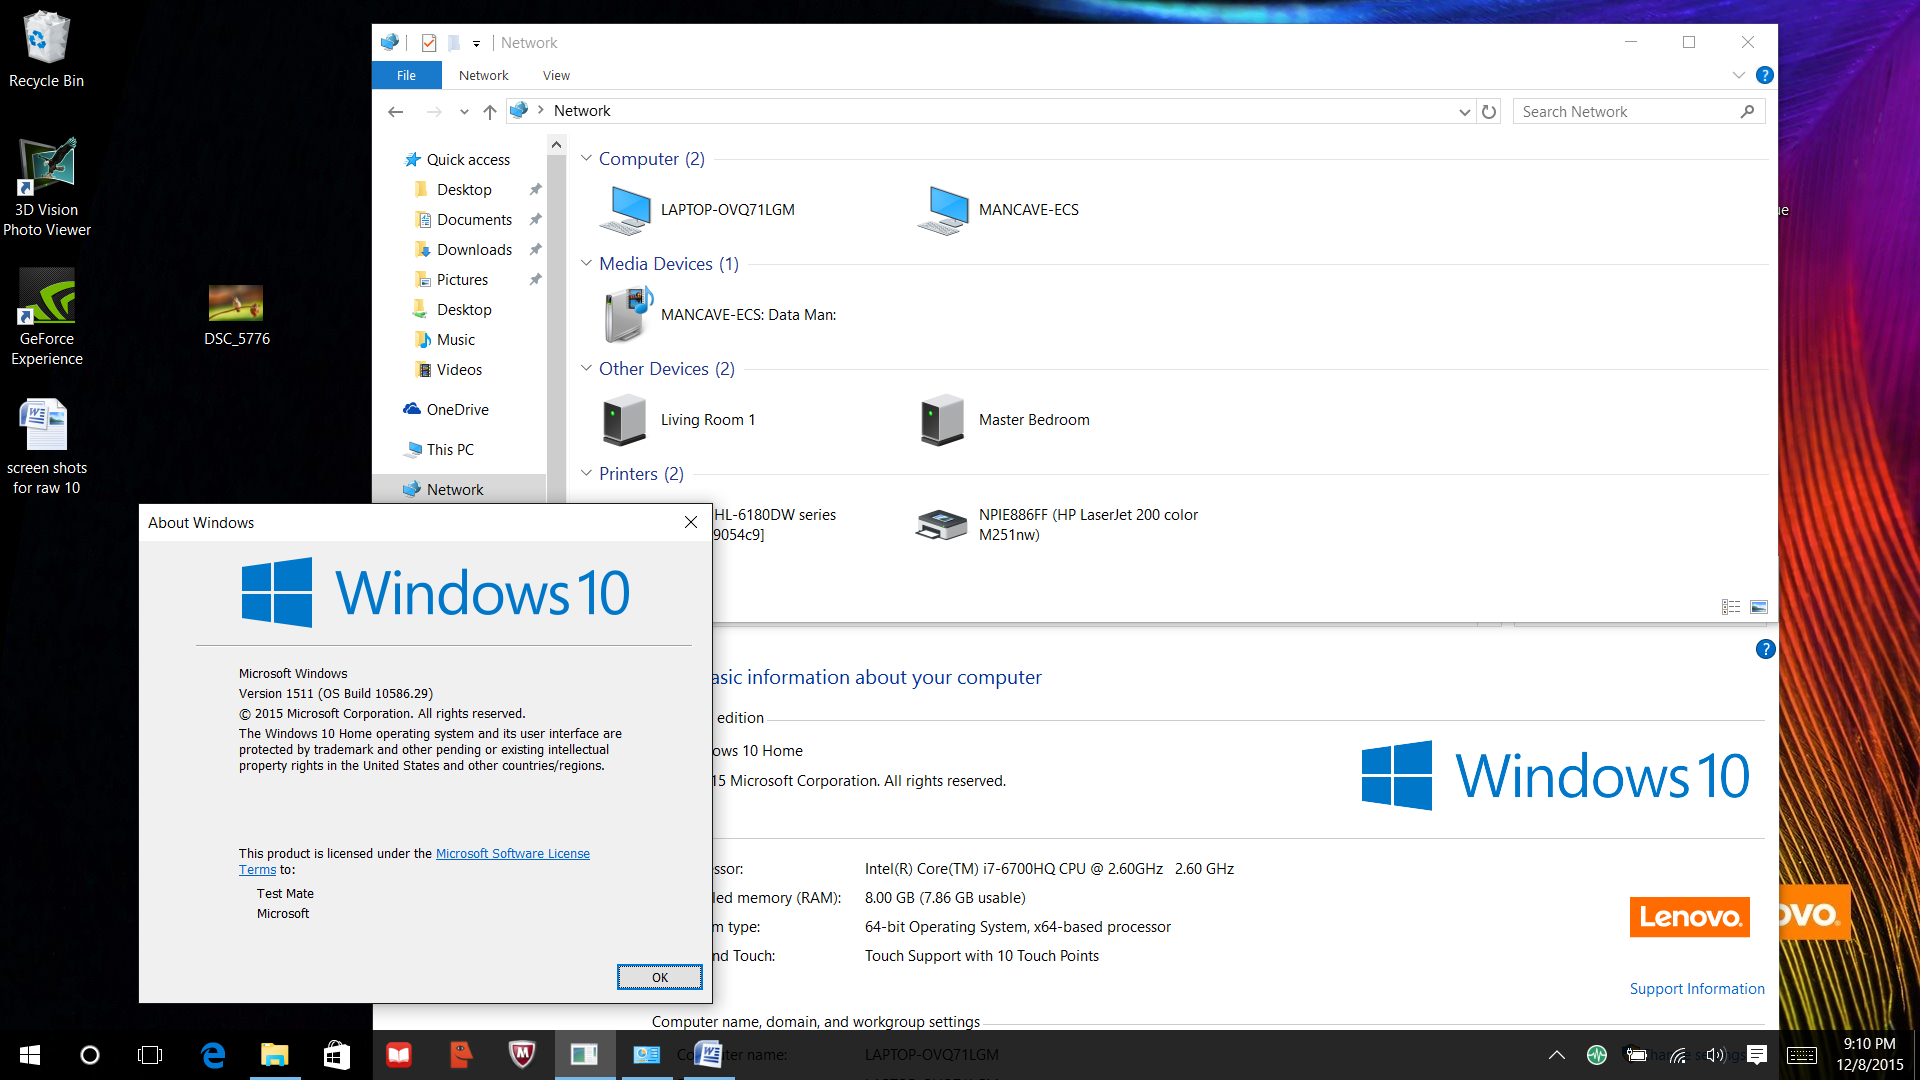Select the Master Bedroom device icon
The height and width of the screenshot is (1080, 1920).
tap(944, 420)
